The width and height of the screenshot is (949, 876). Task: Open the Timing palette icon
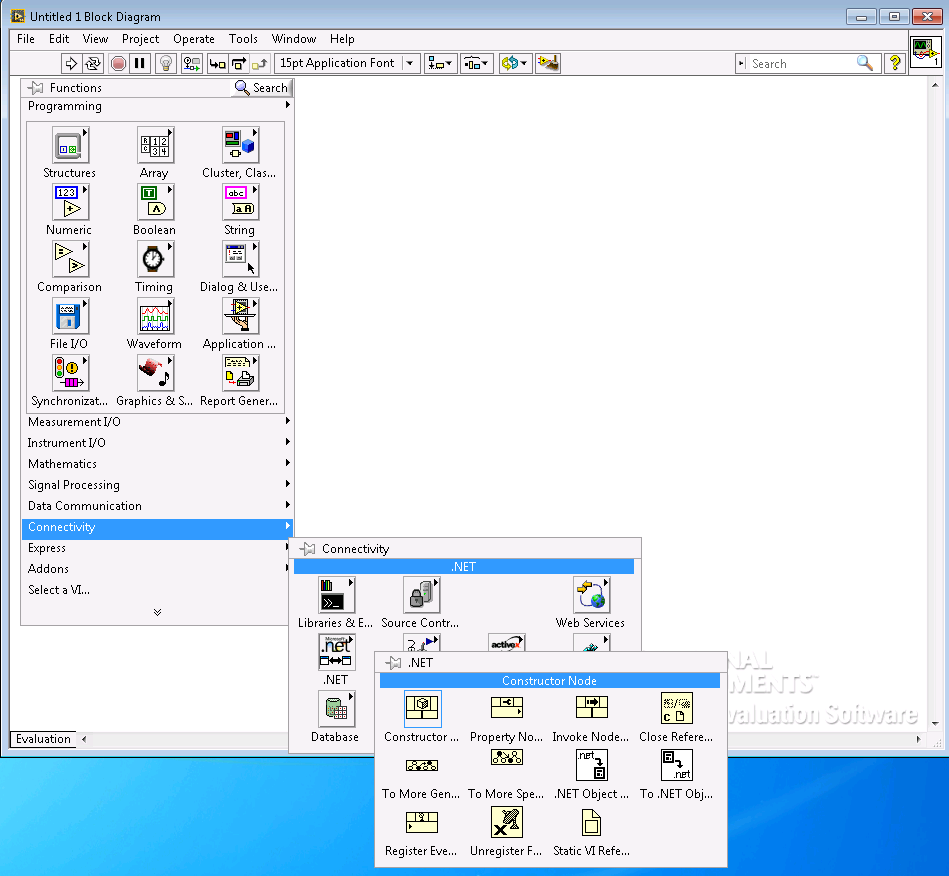(154, 260)
